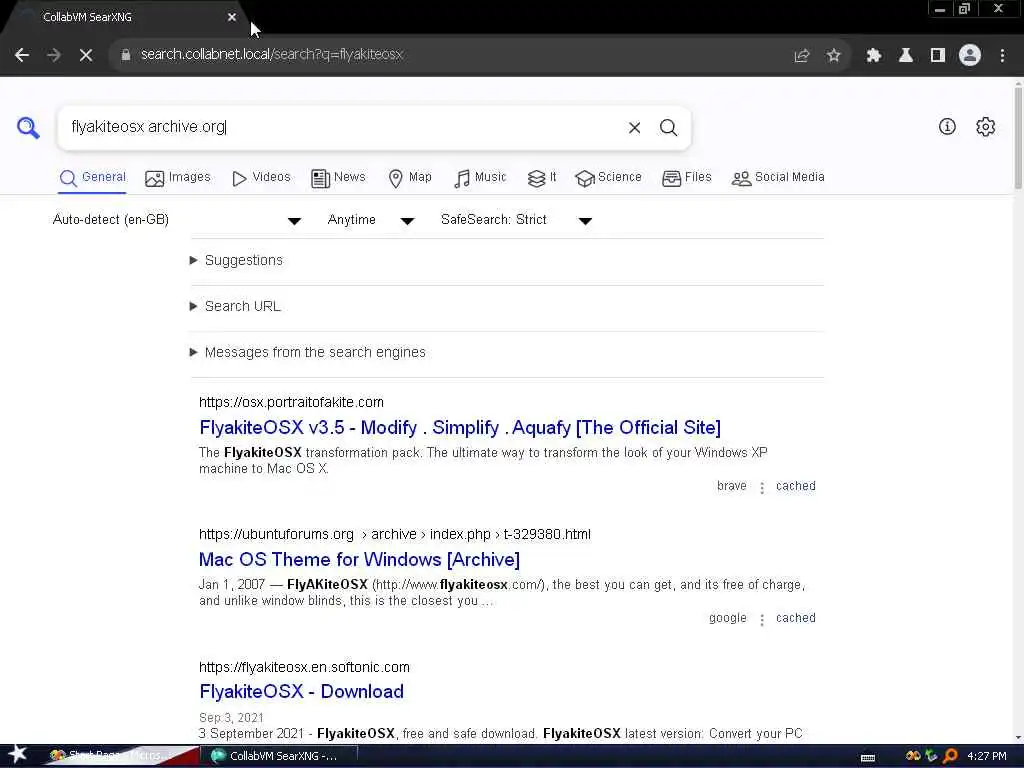The image size is (1024, 768).
Task: Open FlyakiteOSX - Download result
Action: tap(301, 692)
